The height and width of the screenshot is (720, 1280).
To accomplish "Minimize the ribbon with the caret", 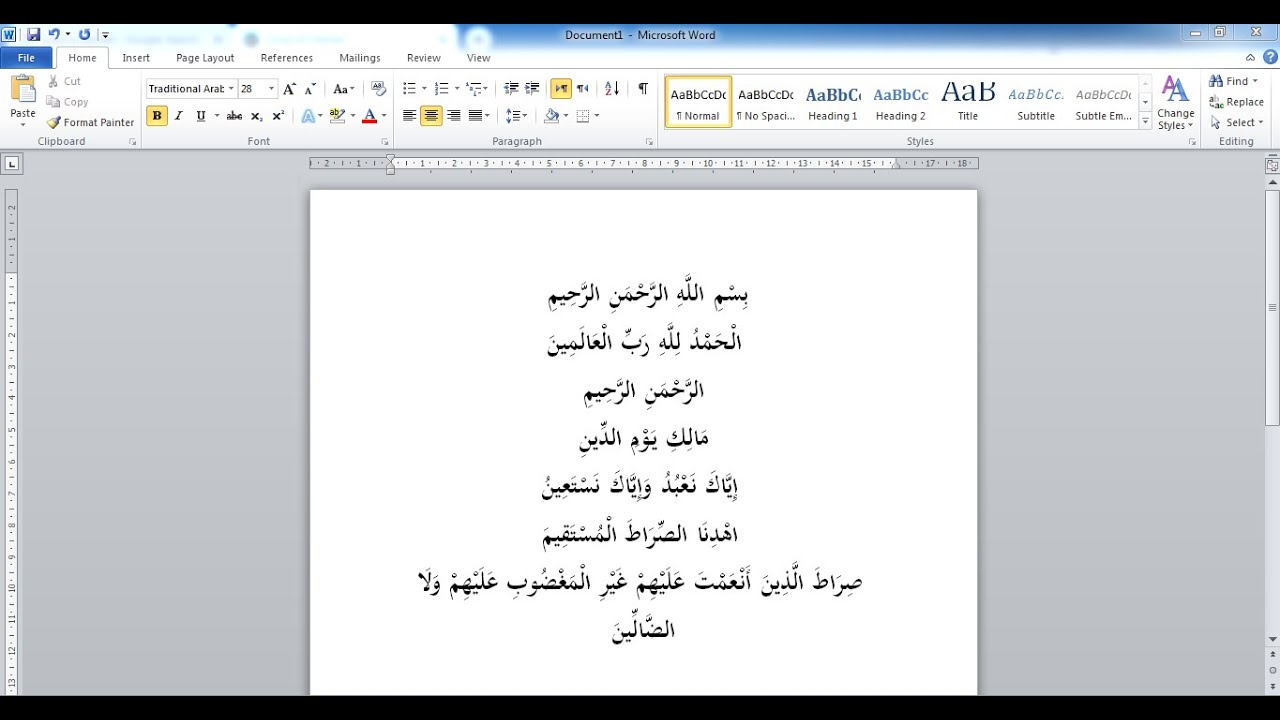I will (1250, 58).
